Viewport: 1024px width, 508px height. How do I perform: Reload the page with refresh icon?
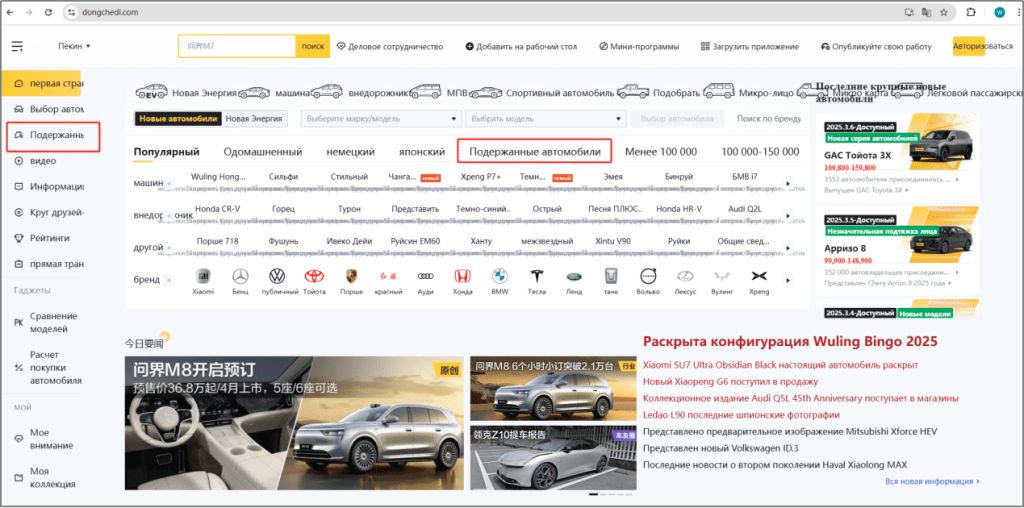click(49, 12)
